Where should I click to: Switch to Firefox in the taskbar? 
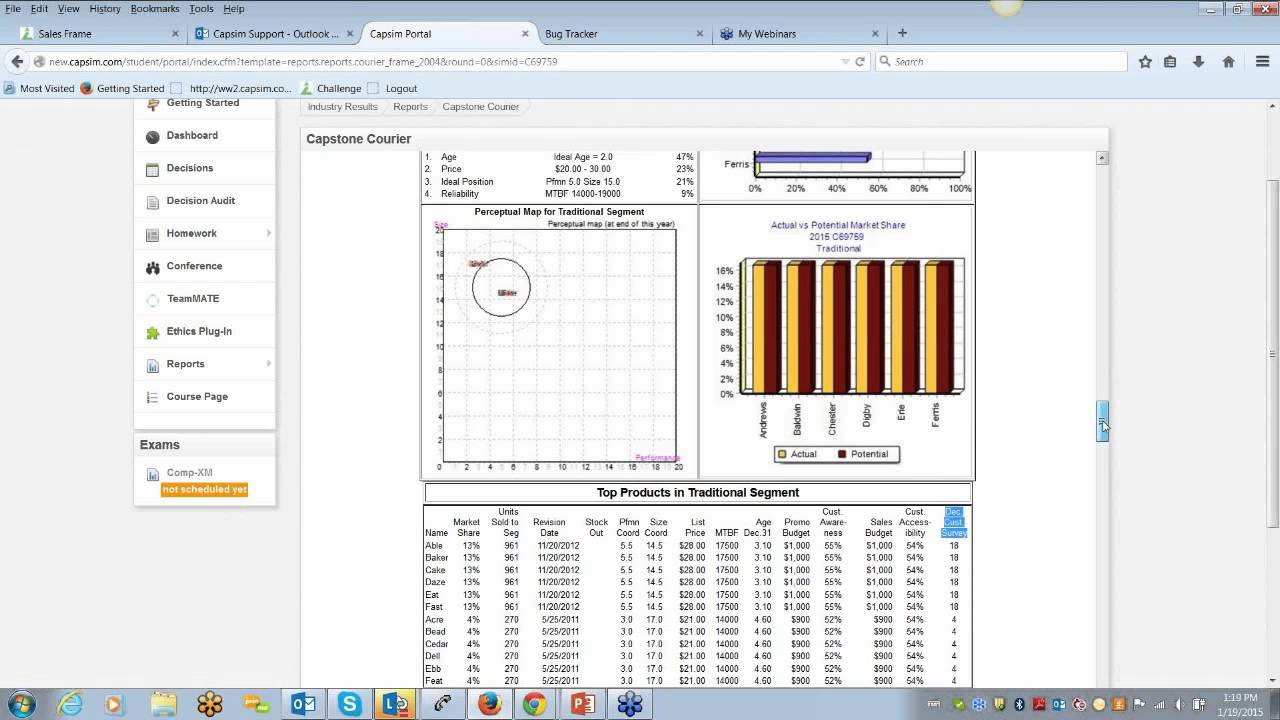tap(489, 704)
